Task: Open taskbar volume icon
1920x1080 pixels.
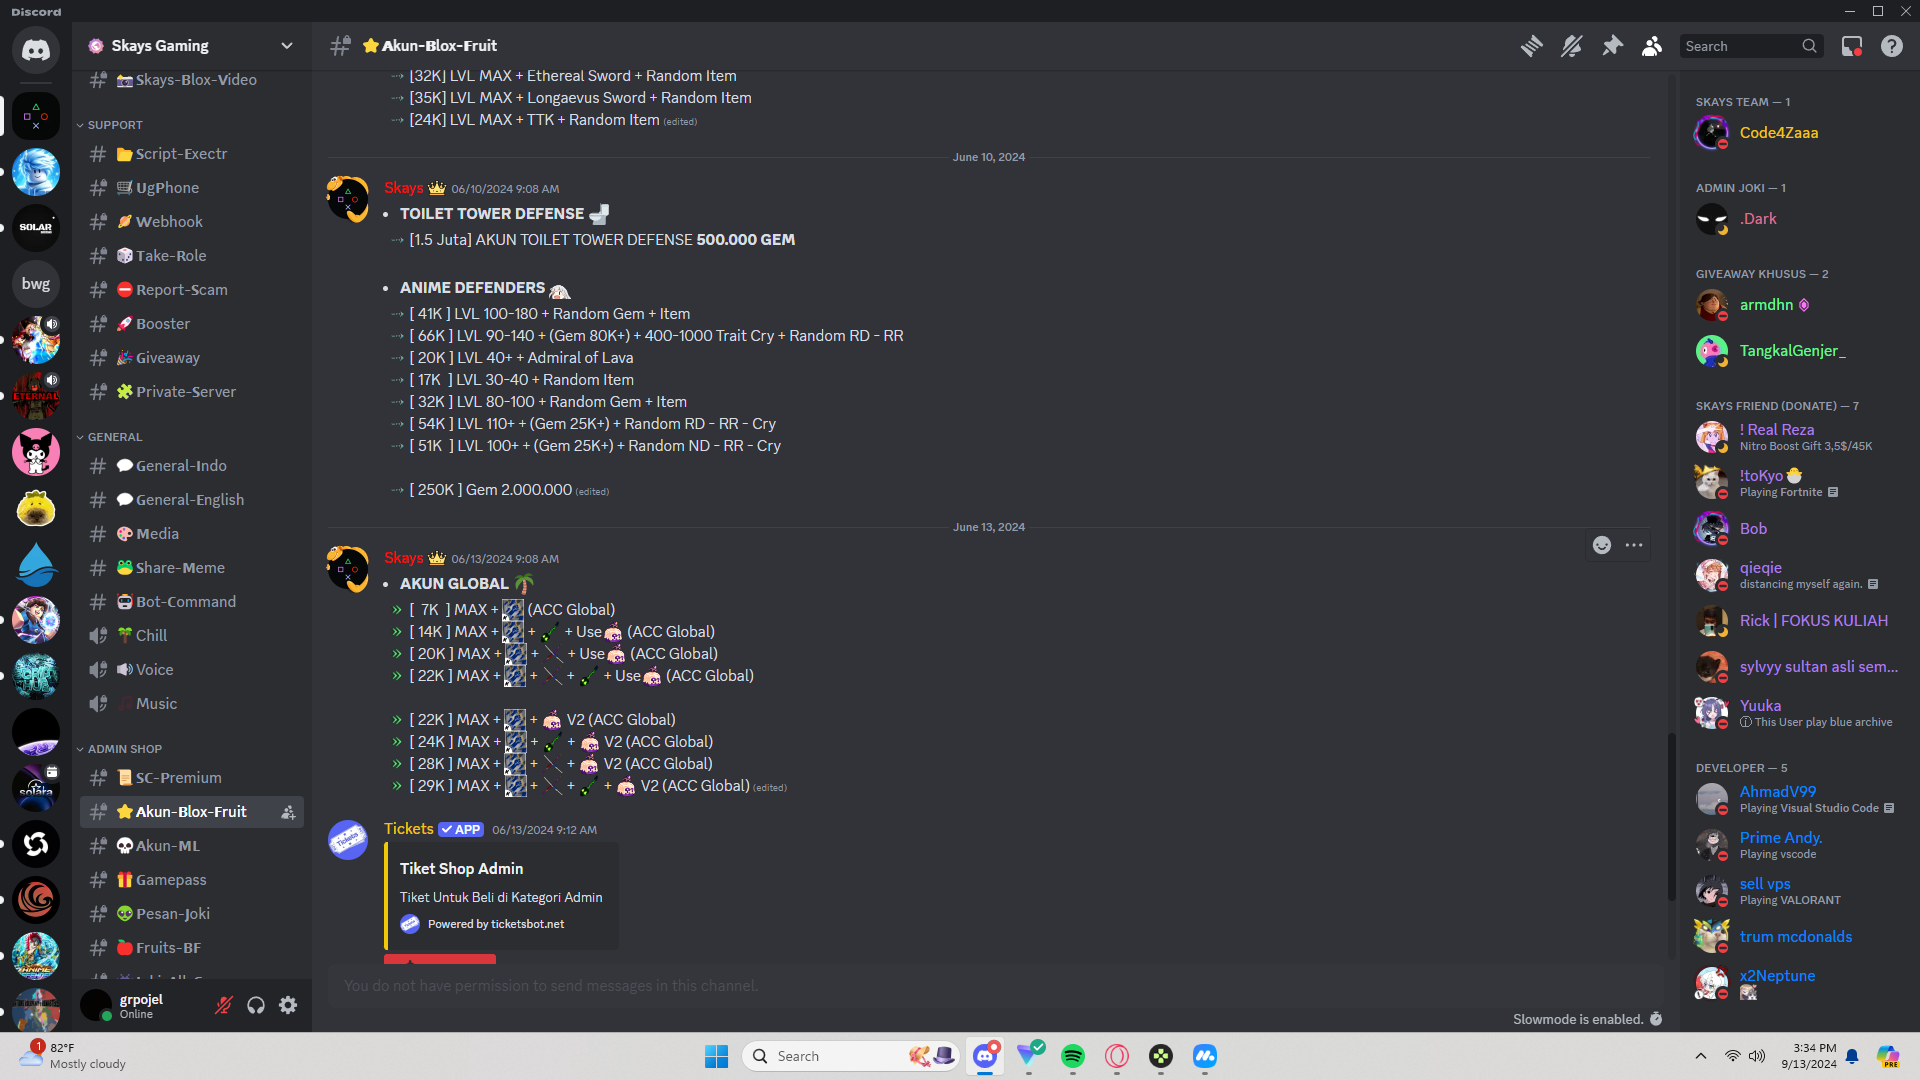Action: pos(1757,1056)
